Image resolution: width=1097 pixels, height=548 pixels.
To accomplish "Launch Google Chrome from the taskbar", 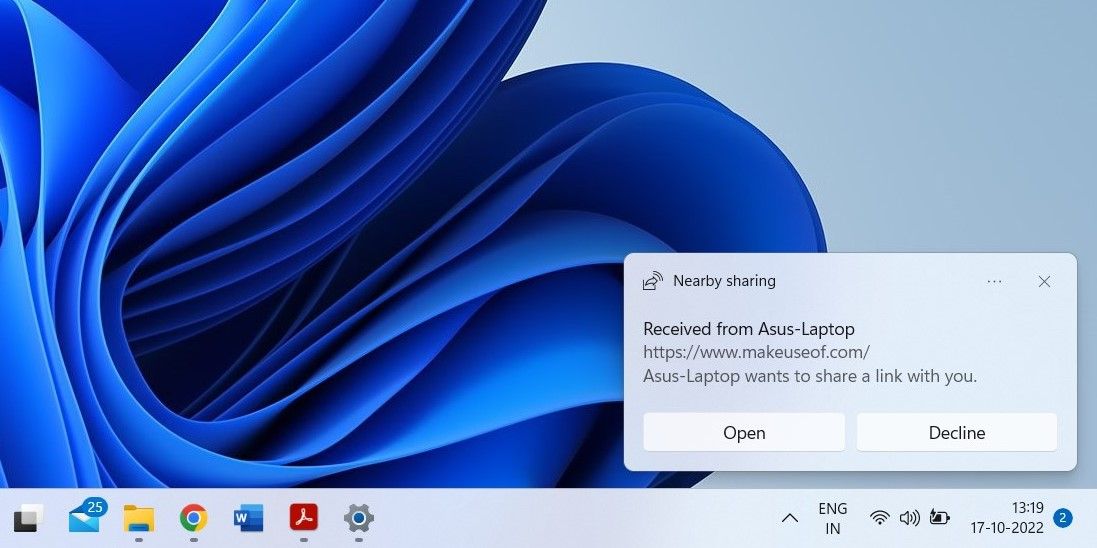I will 193,518.
